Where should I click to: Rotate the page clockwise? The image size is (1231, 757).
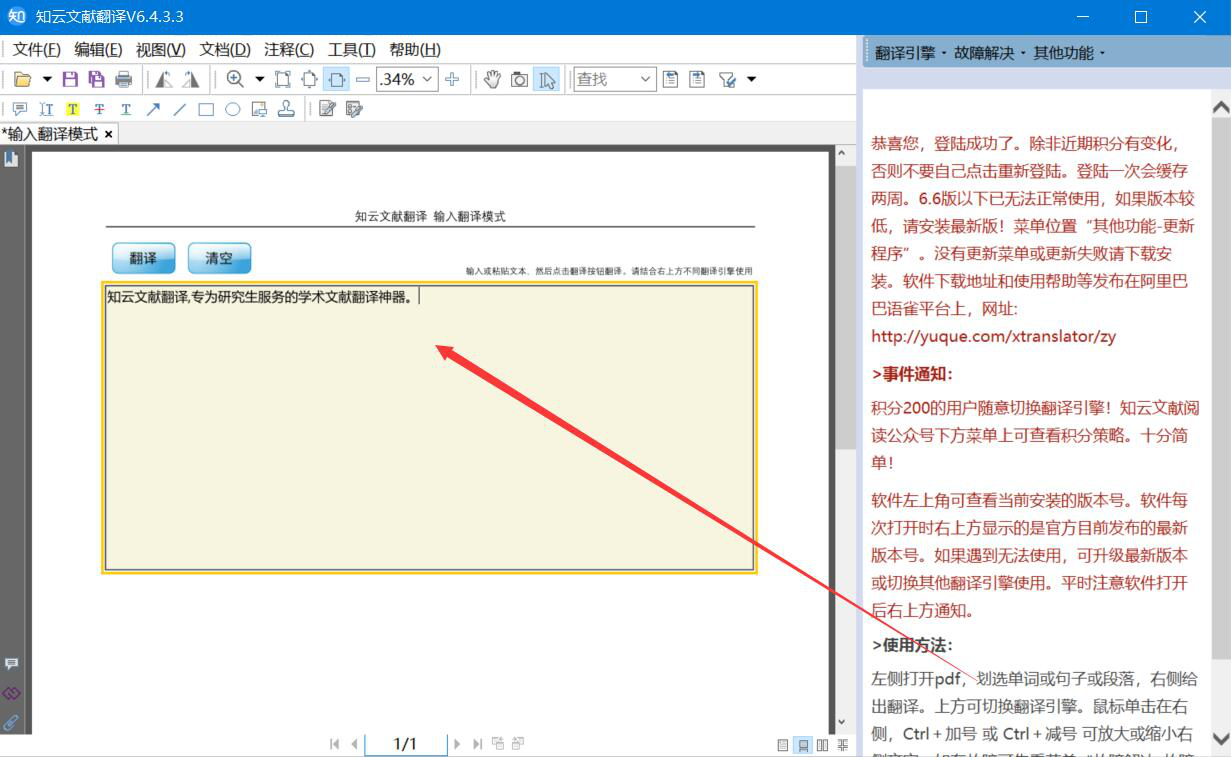(190, 80)
